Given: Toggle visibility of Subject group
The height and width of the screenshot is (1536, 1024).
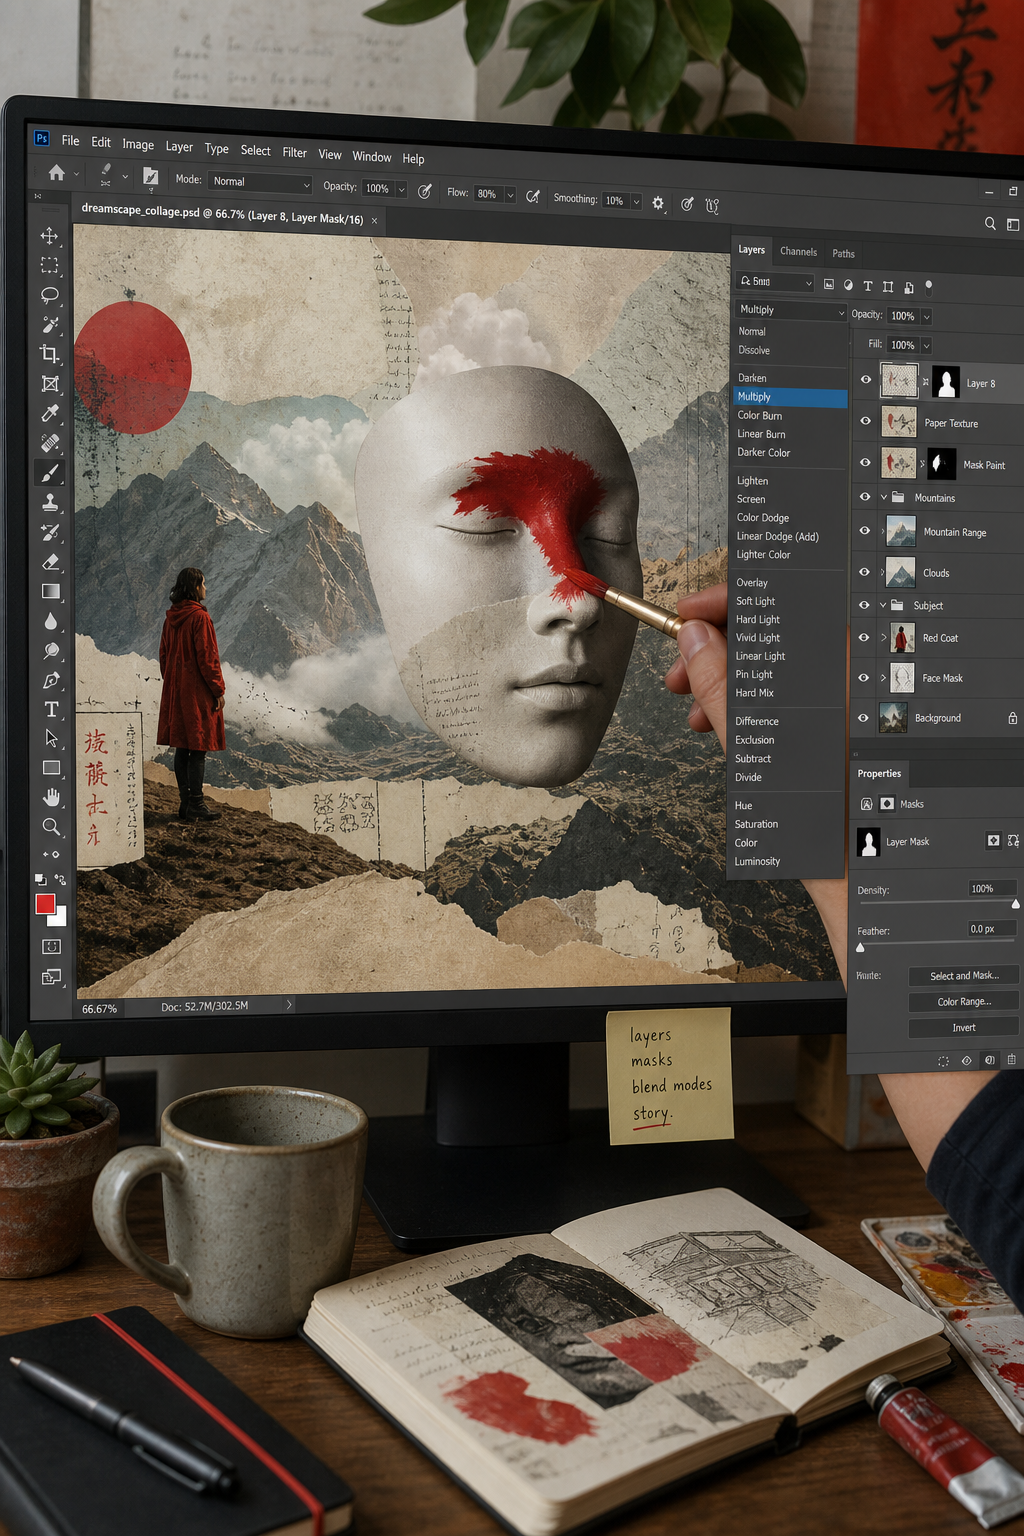Looking at the screenshot, I should [864, 604].
